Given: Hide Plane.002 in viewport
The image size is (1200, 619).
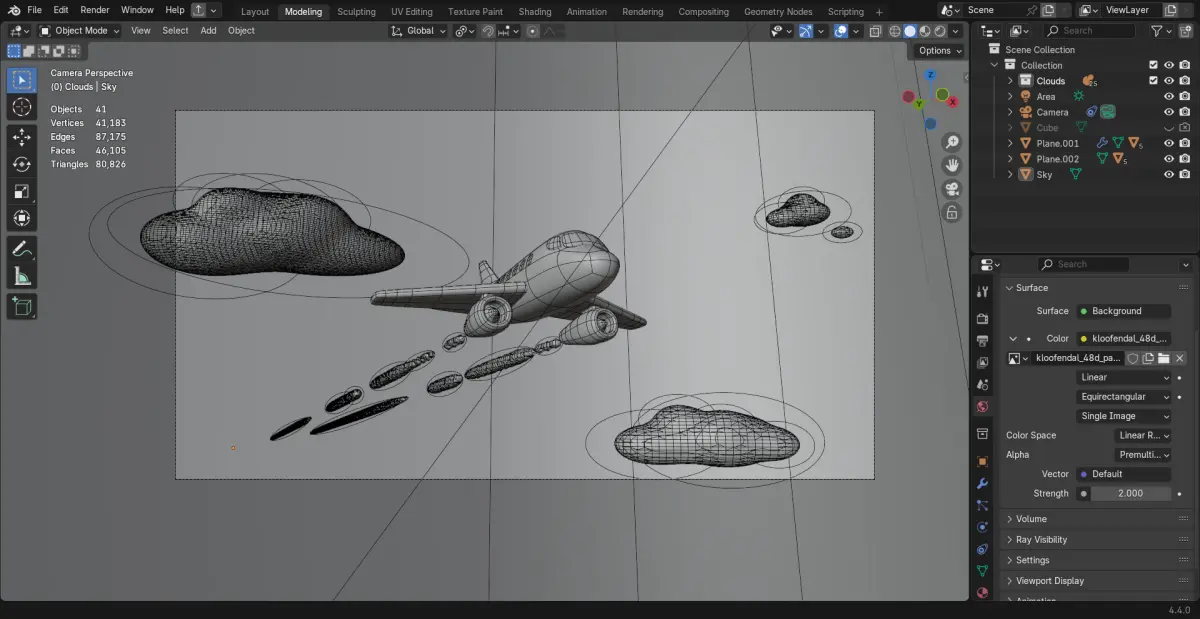Looking at the screenshot, I should coord(1169,159).
